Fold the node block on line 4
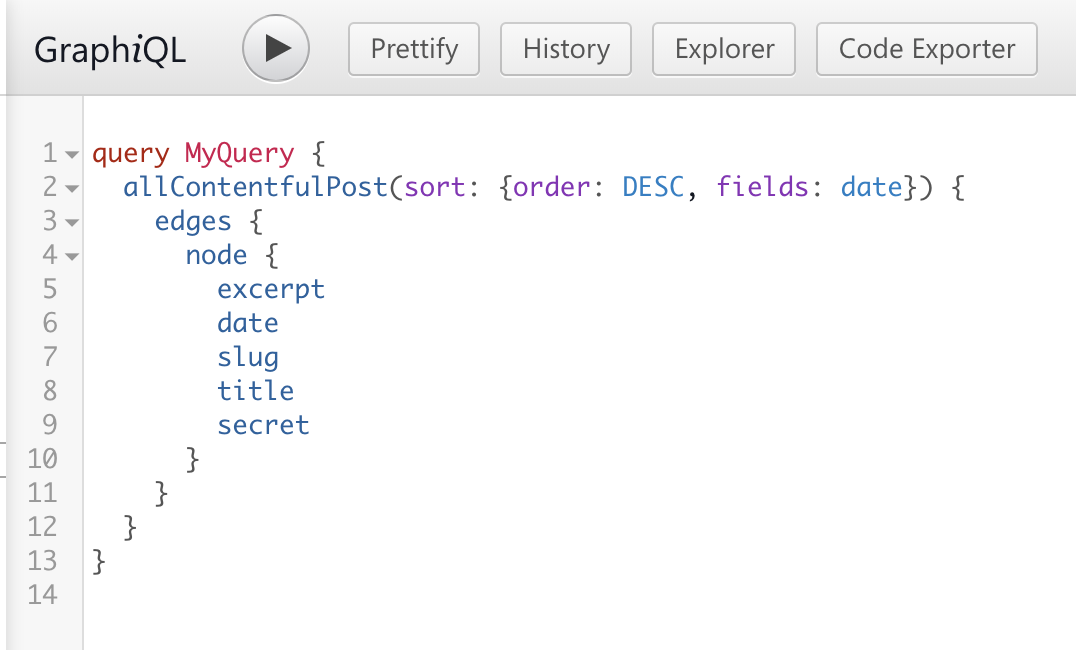The width and height of the screenshot is (1076, 650). tap(72, 257)
